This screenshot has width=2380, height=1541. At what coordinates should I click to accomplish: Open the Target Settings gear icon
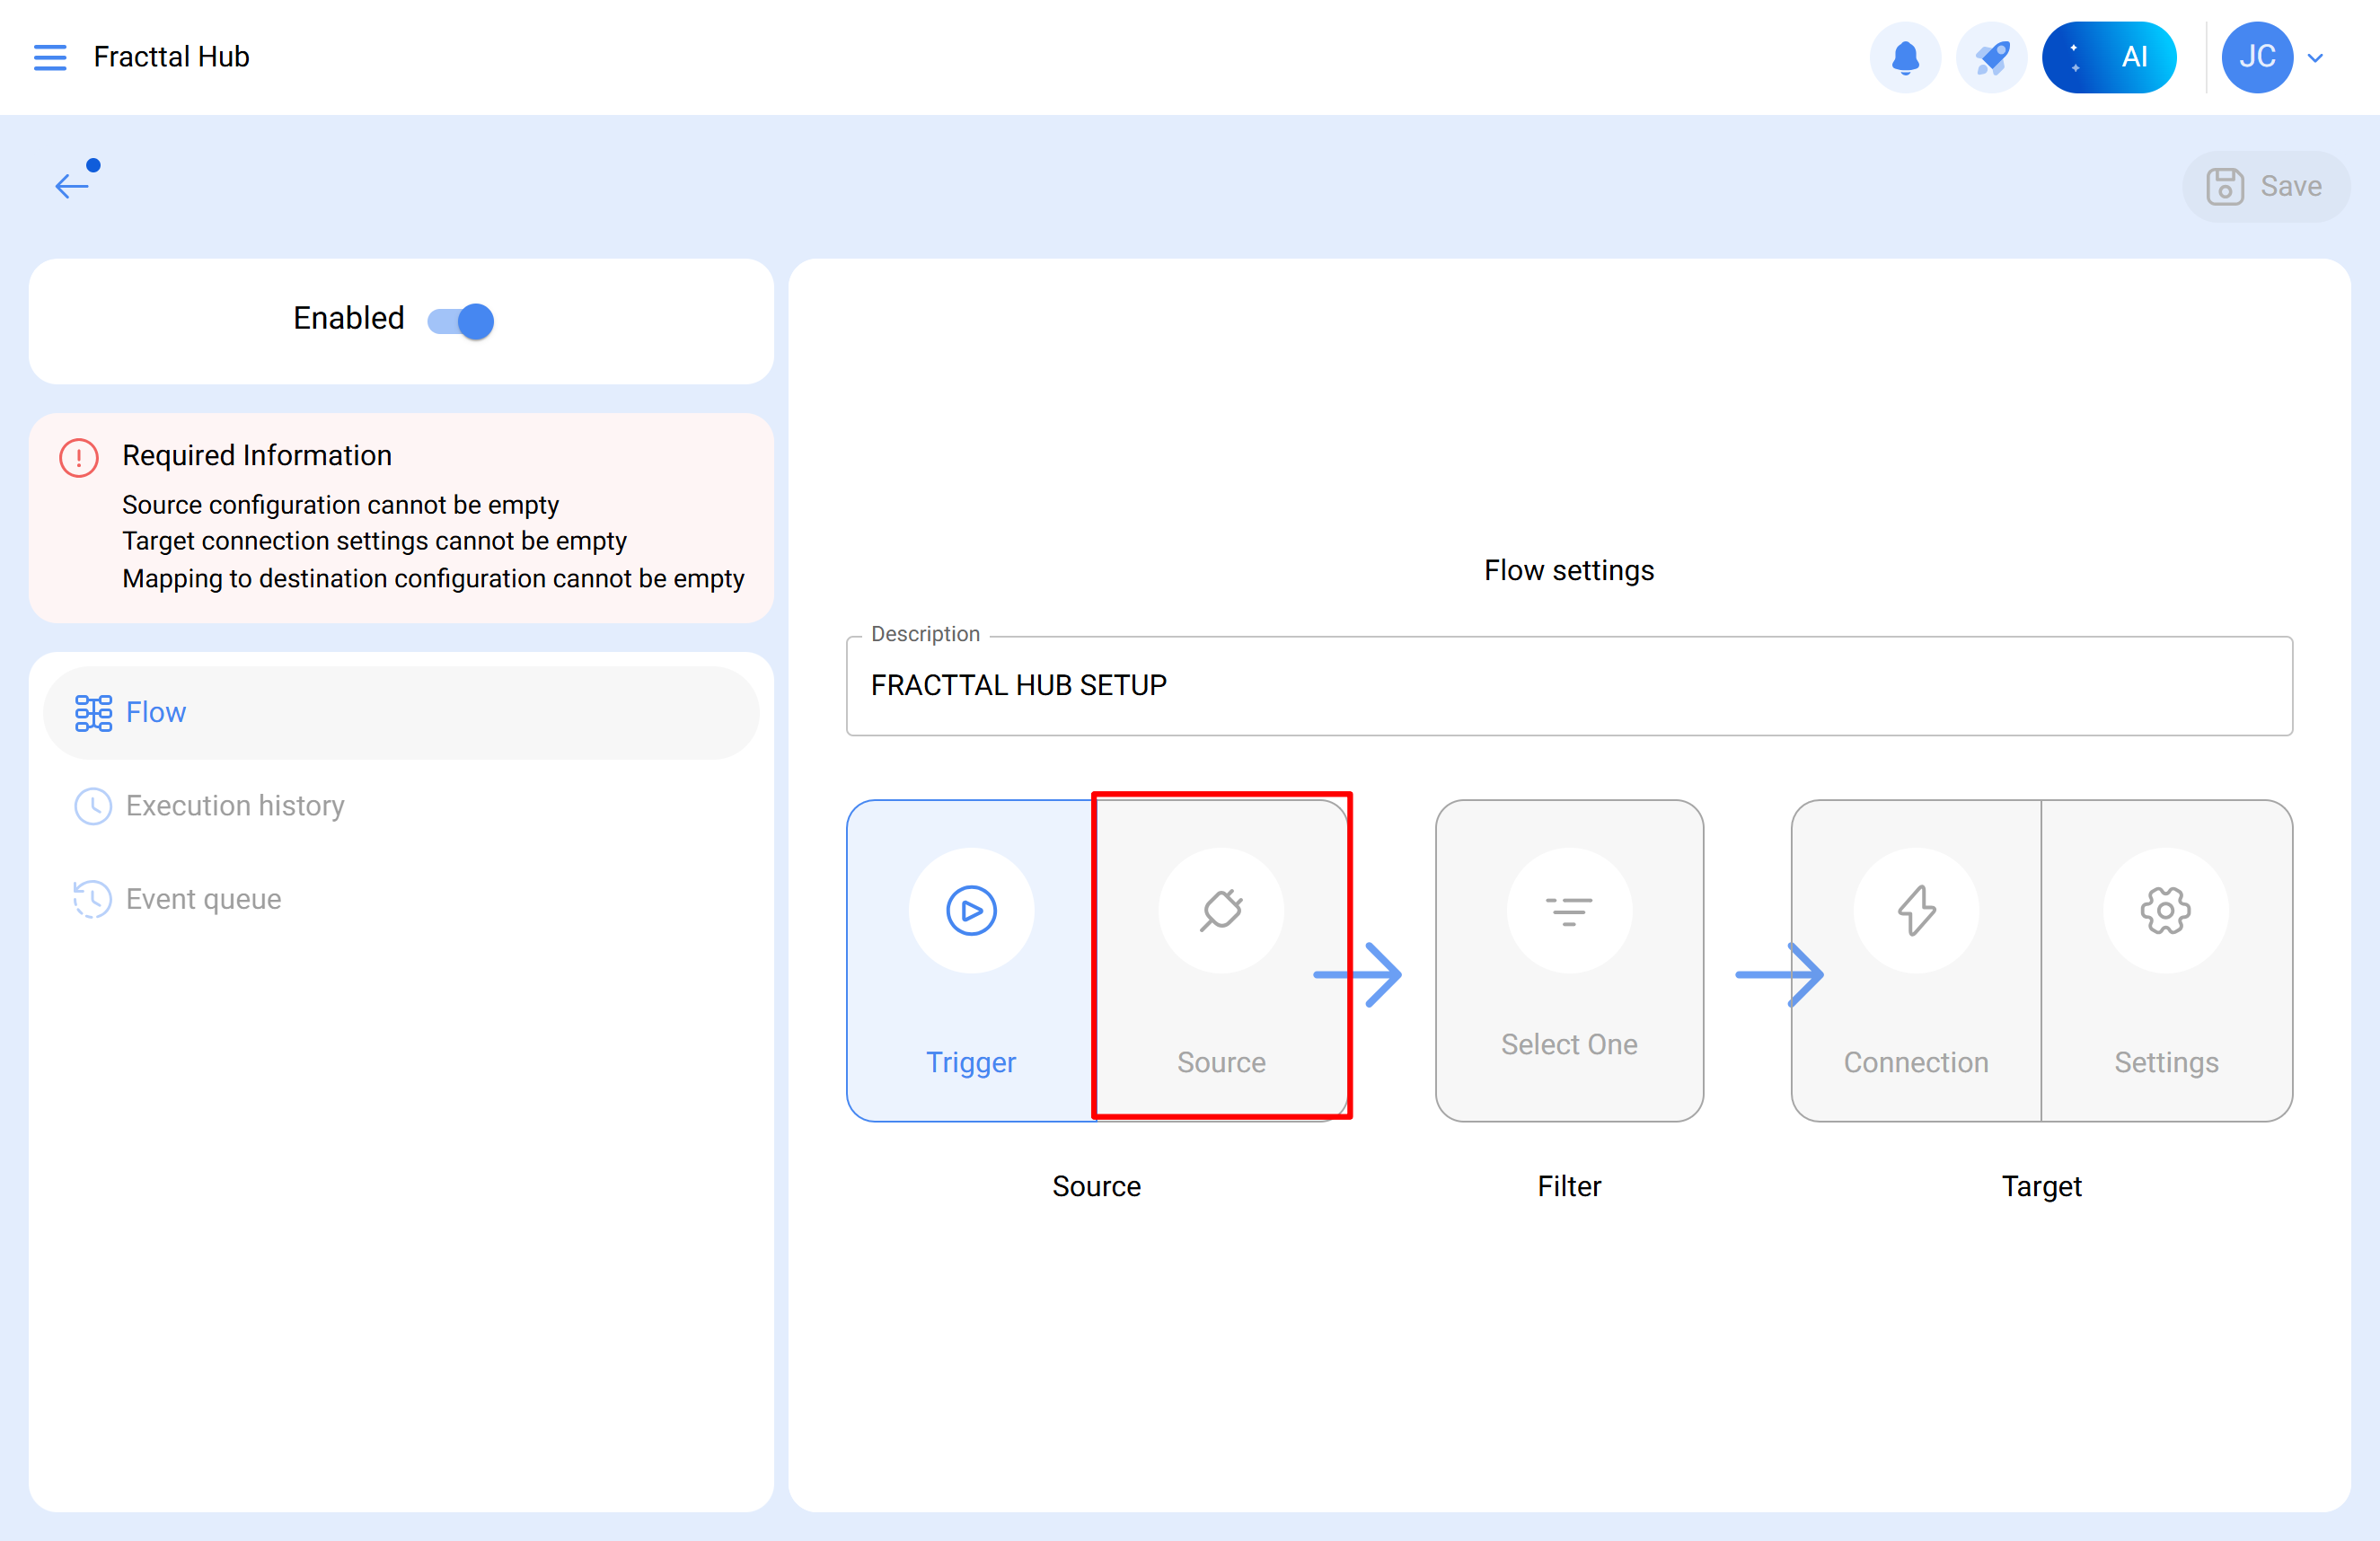(2165, 911)
